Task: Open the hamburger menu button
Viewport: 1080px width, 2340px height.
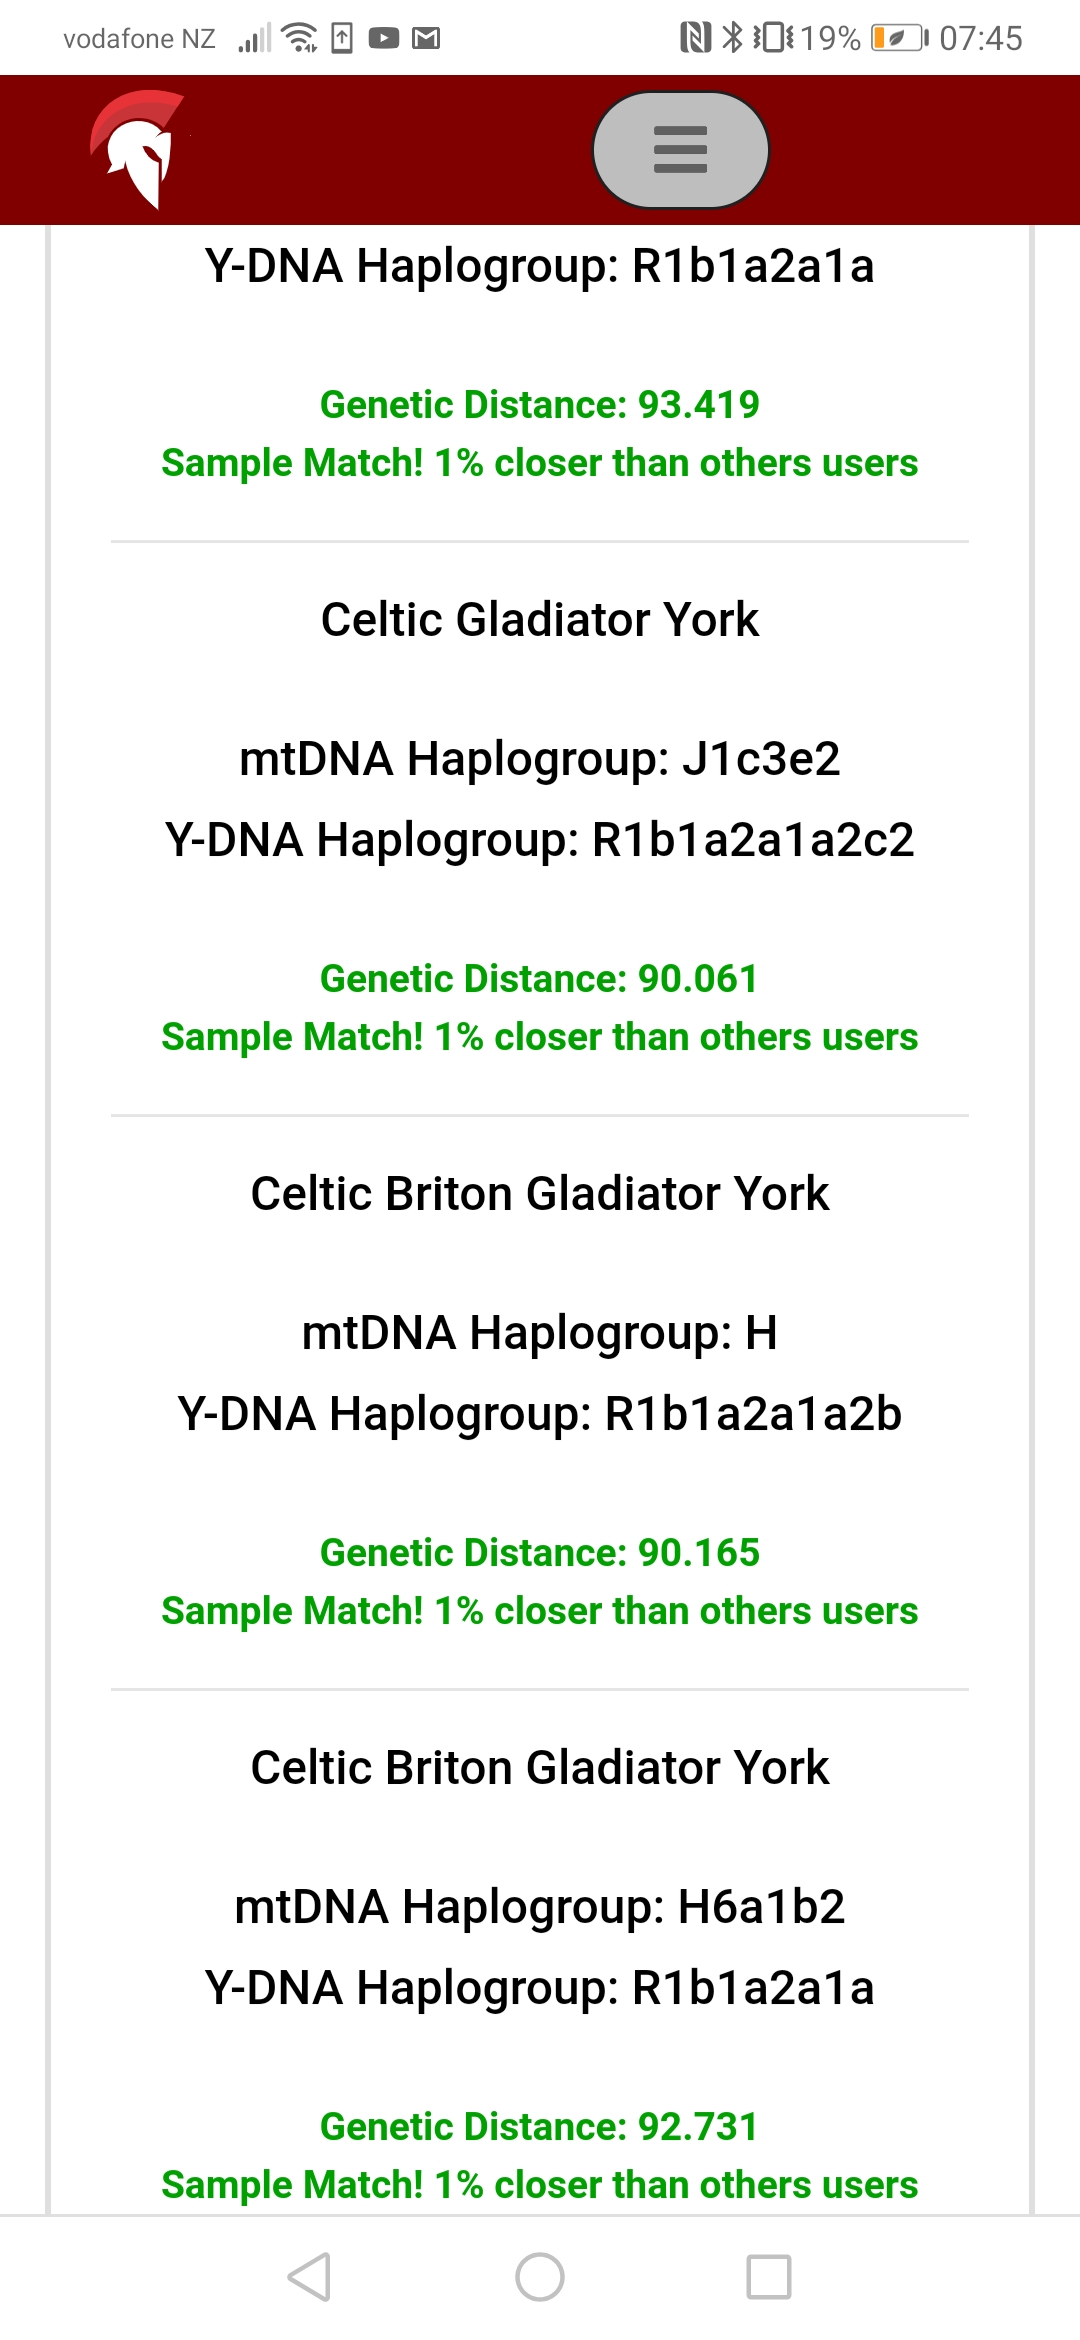Action: click(680, 150)
